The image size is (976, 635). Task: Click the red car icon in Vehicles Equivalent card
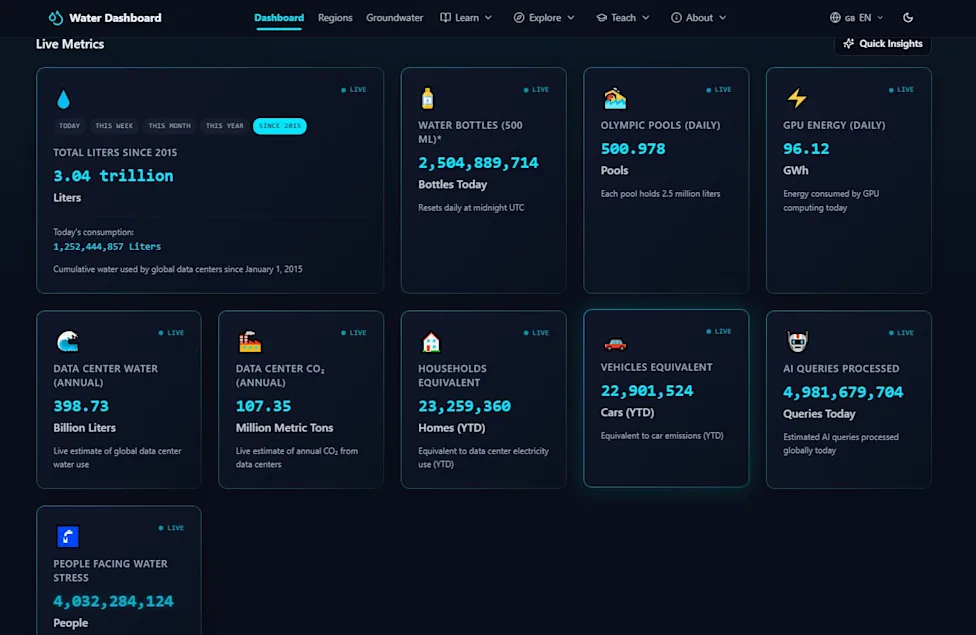click(615, 344)
